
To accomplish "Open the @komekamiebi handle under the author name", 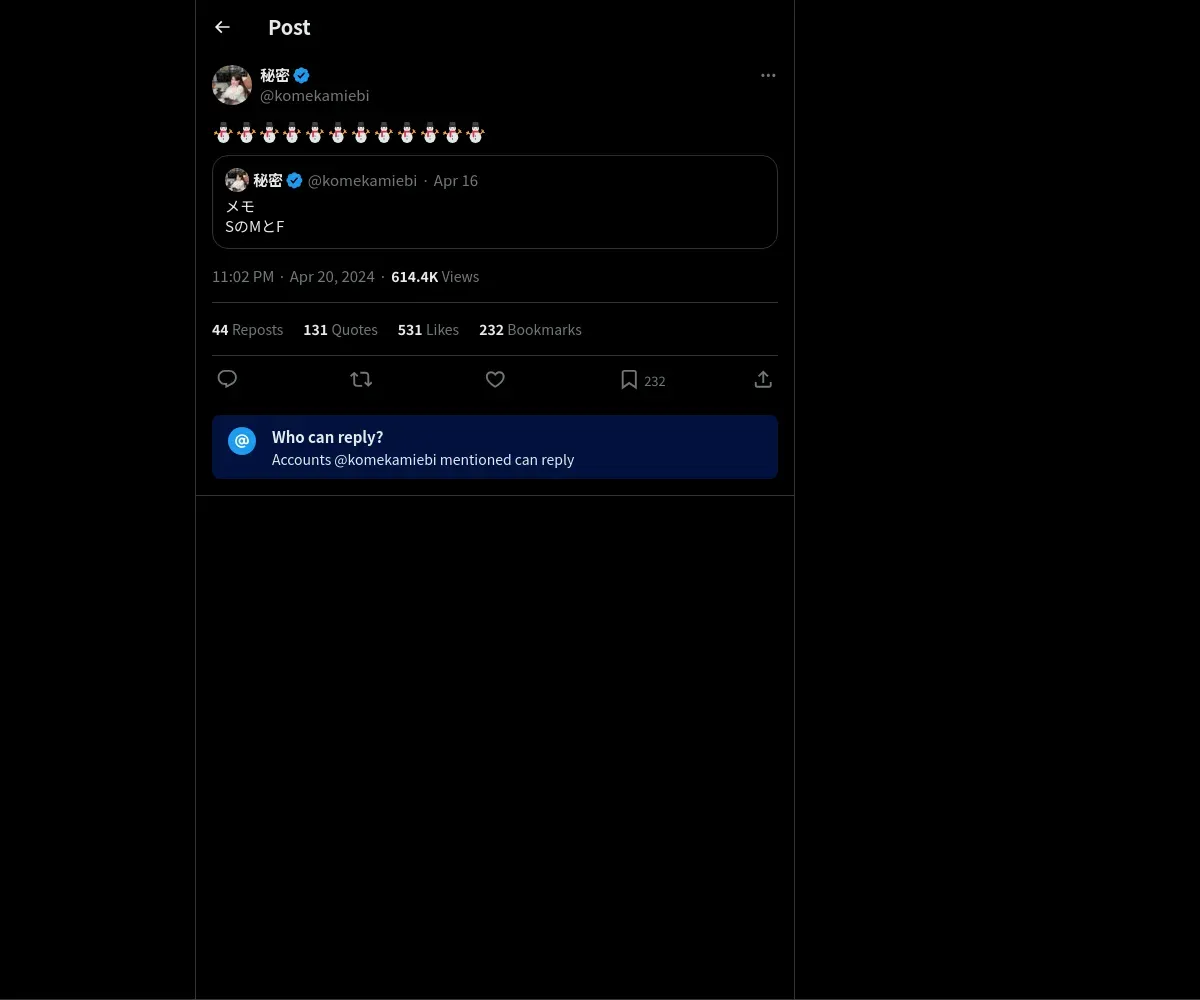I will 315,95.
